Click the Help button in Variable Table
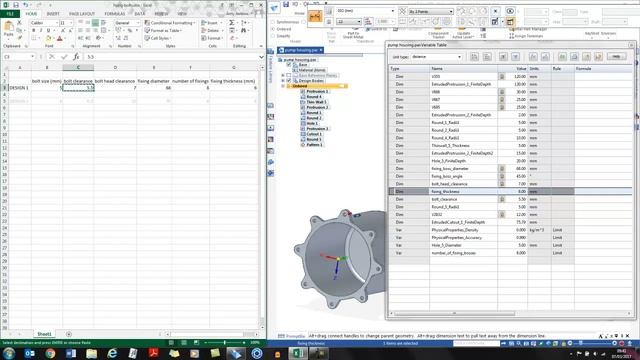 [616, 57]
